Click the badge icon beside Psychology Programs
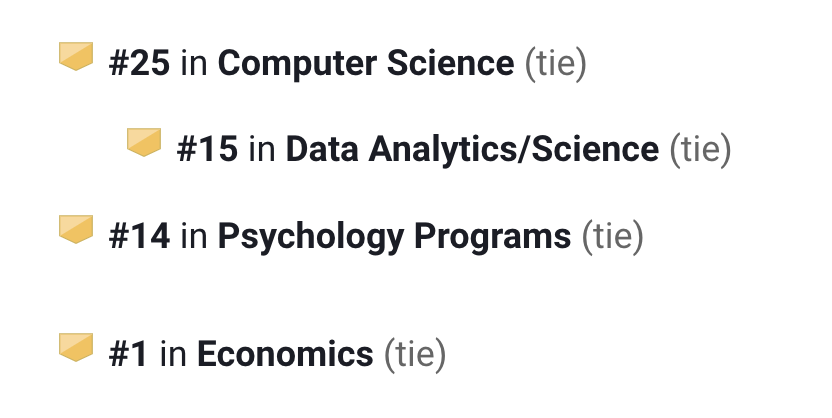 click(76, 229)
